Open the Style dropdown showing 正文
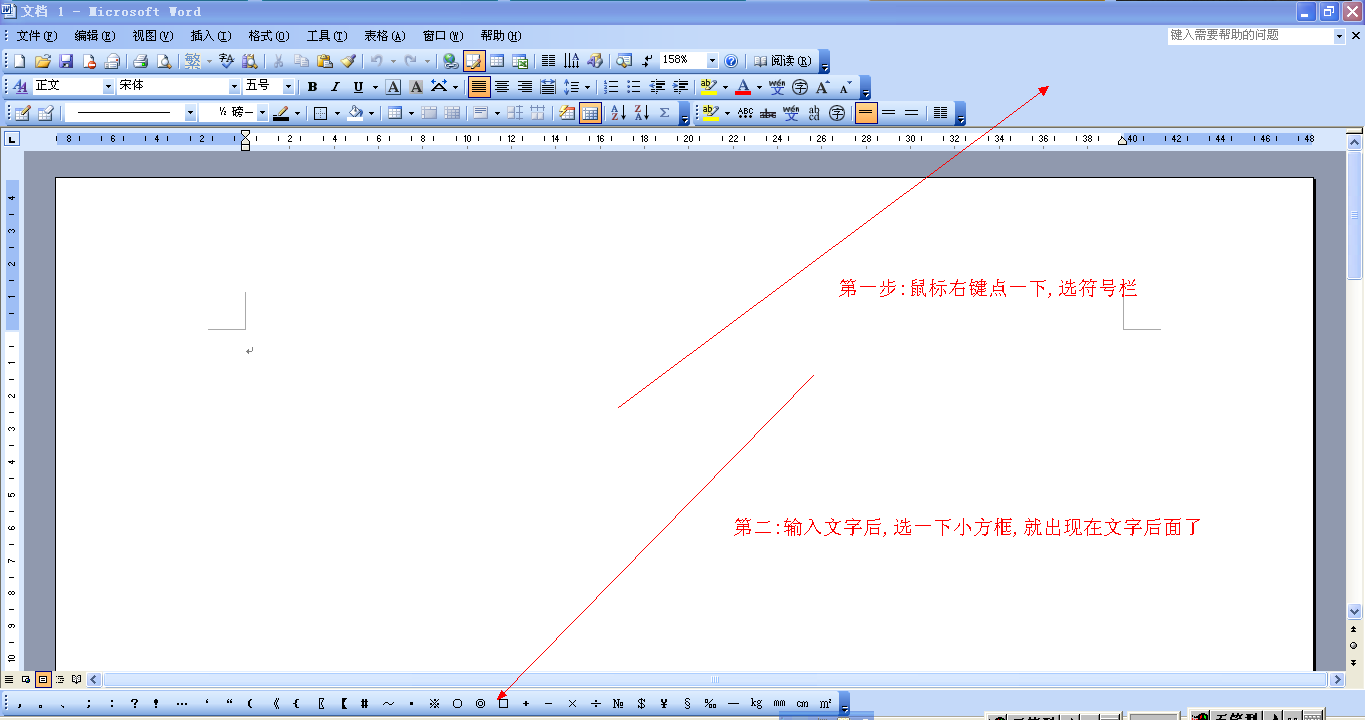1365x720 pixels. click(x=108, y=87)
